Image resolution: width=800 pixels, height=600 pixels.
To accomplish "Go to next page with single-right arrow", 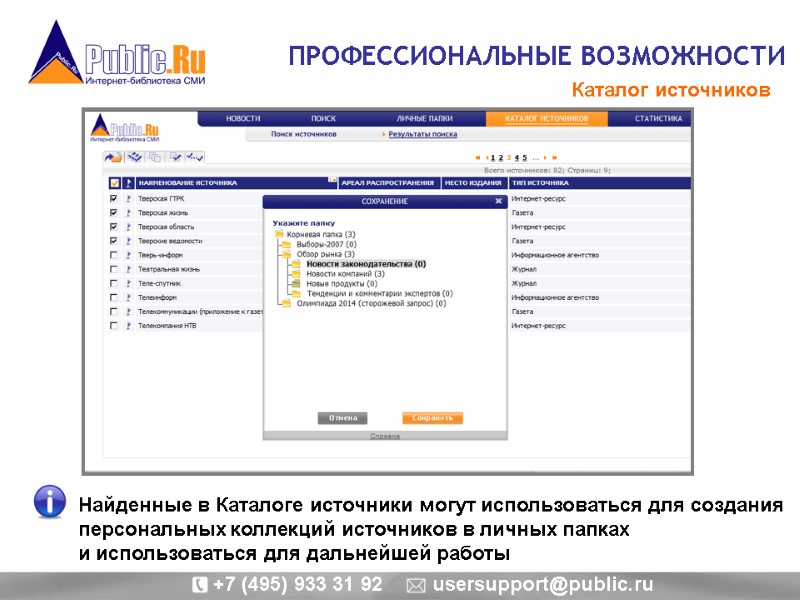I will tap(545, 158).
